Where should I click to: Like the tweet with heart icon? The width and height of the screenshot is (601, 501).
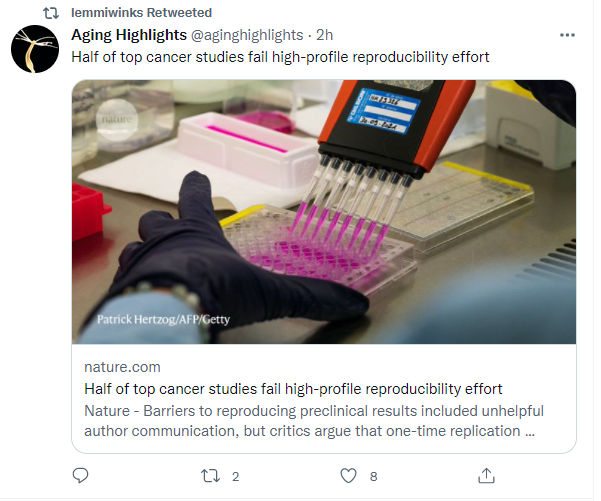point(349,476)
